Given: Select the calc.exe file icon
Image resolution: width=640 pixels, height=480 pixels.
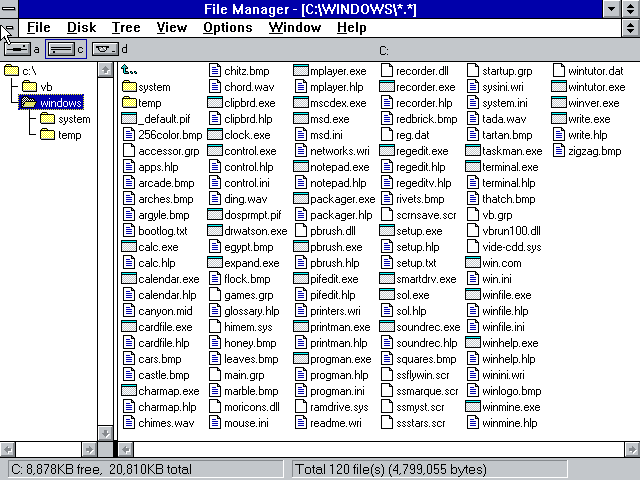Looking at the screenshot, I should pyautogui.click(x=129, y=247).
